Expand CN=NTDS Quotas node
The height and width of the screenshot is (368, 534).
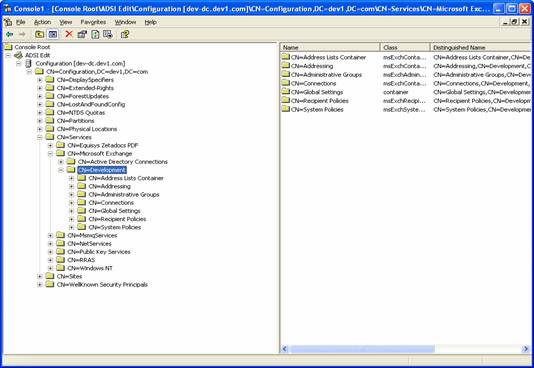(x=40, y=112)
